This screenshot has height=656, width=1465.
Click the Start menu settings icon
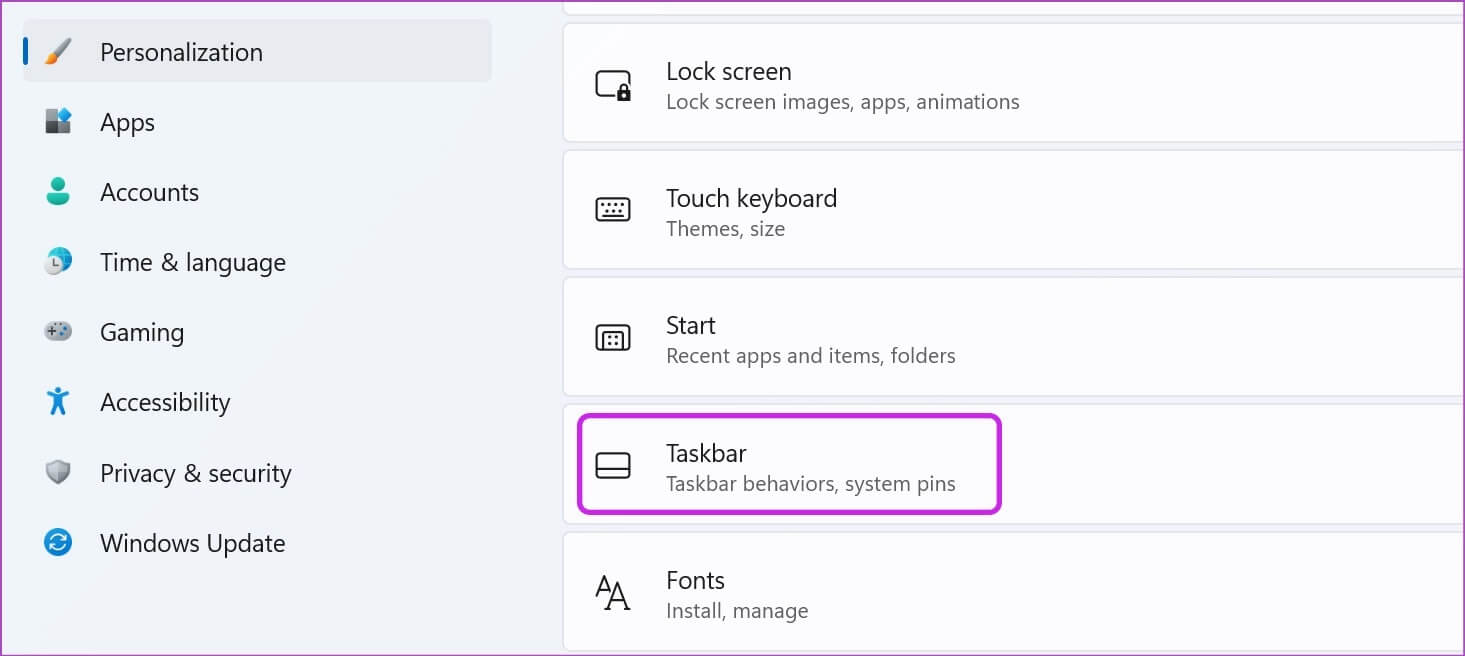pyautogui.click(x=613, y=338)
